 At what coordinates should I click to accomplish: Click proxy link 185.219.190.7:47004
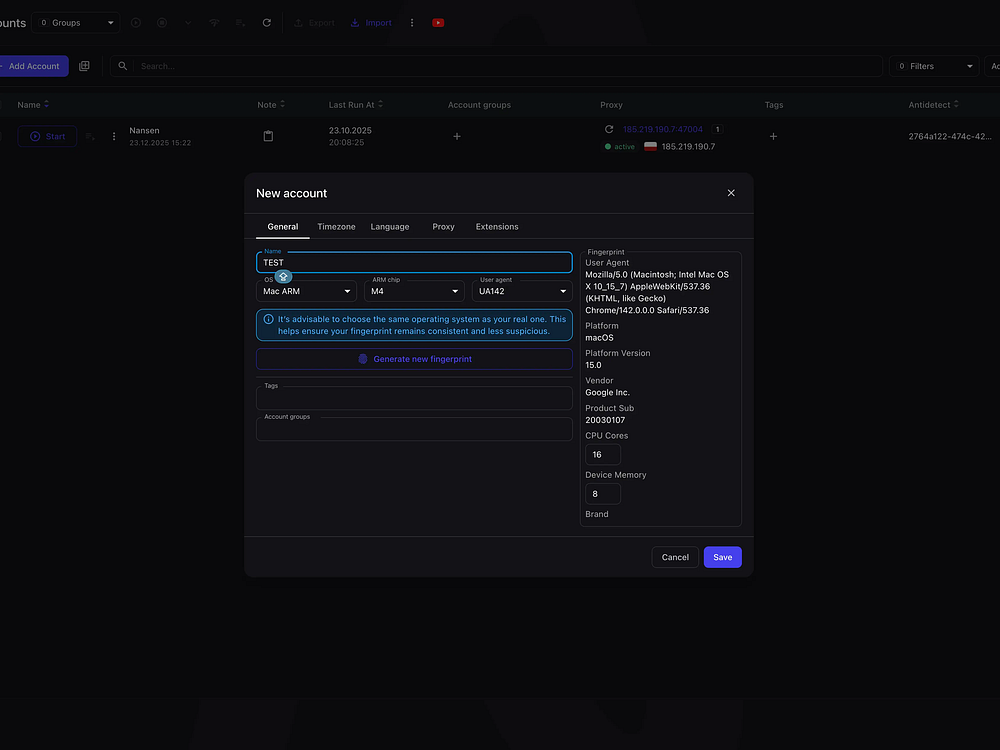pos(663,129)
